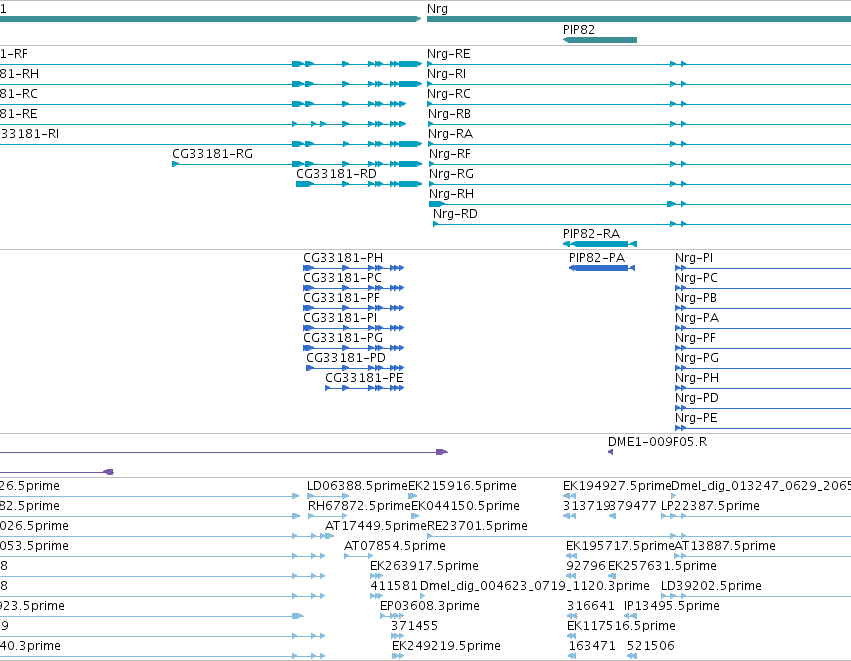Select feature 163471
Image resolution: width=851 pixels, height=661 pixels.
(592, 646)
